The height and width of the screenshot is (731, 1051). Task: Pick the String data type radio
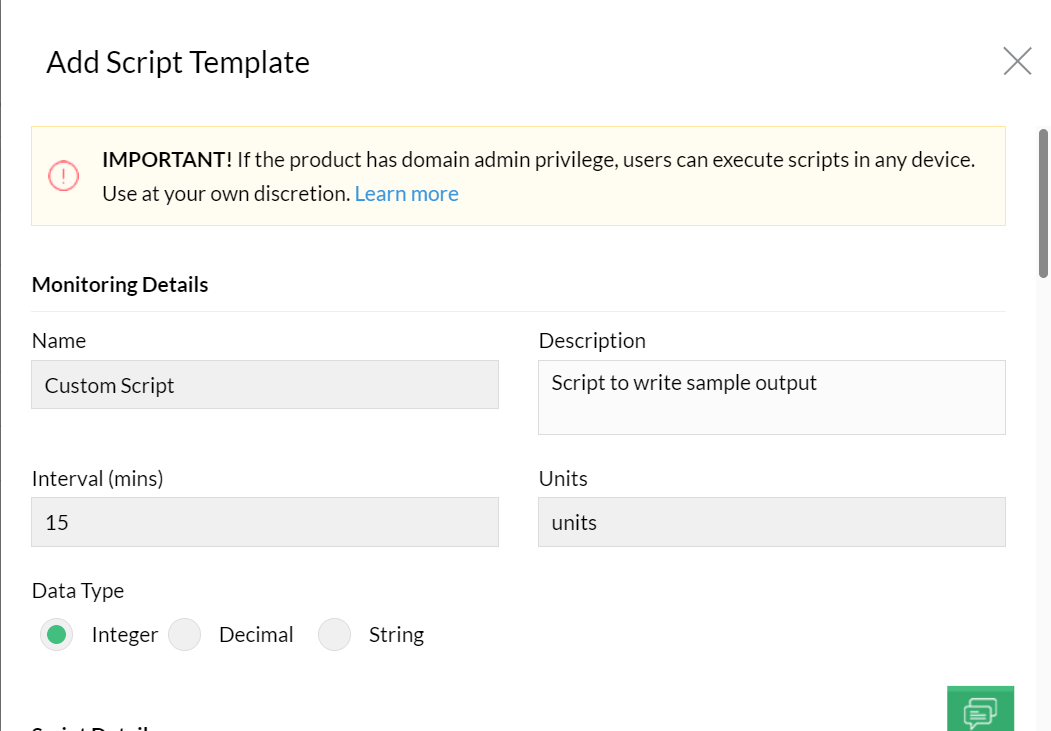(335, 634)
